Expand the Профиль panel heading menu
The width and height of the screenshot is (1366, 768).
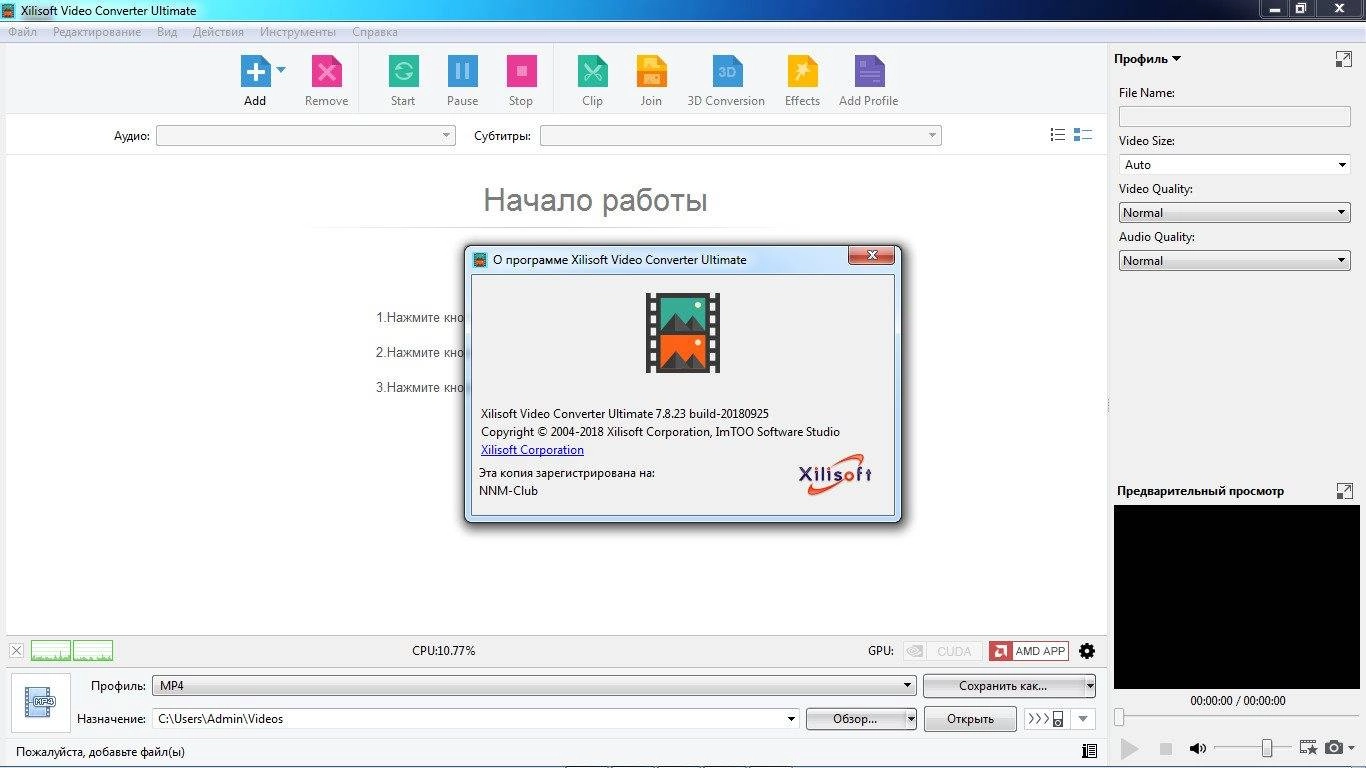point(1148,59)
